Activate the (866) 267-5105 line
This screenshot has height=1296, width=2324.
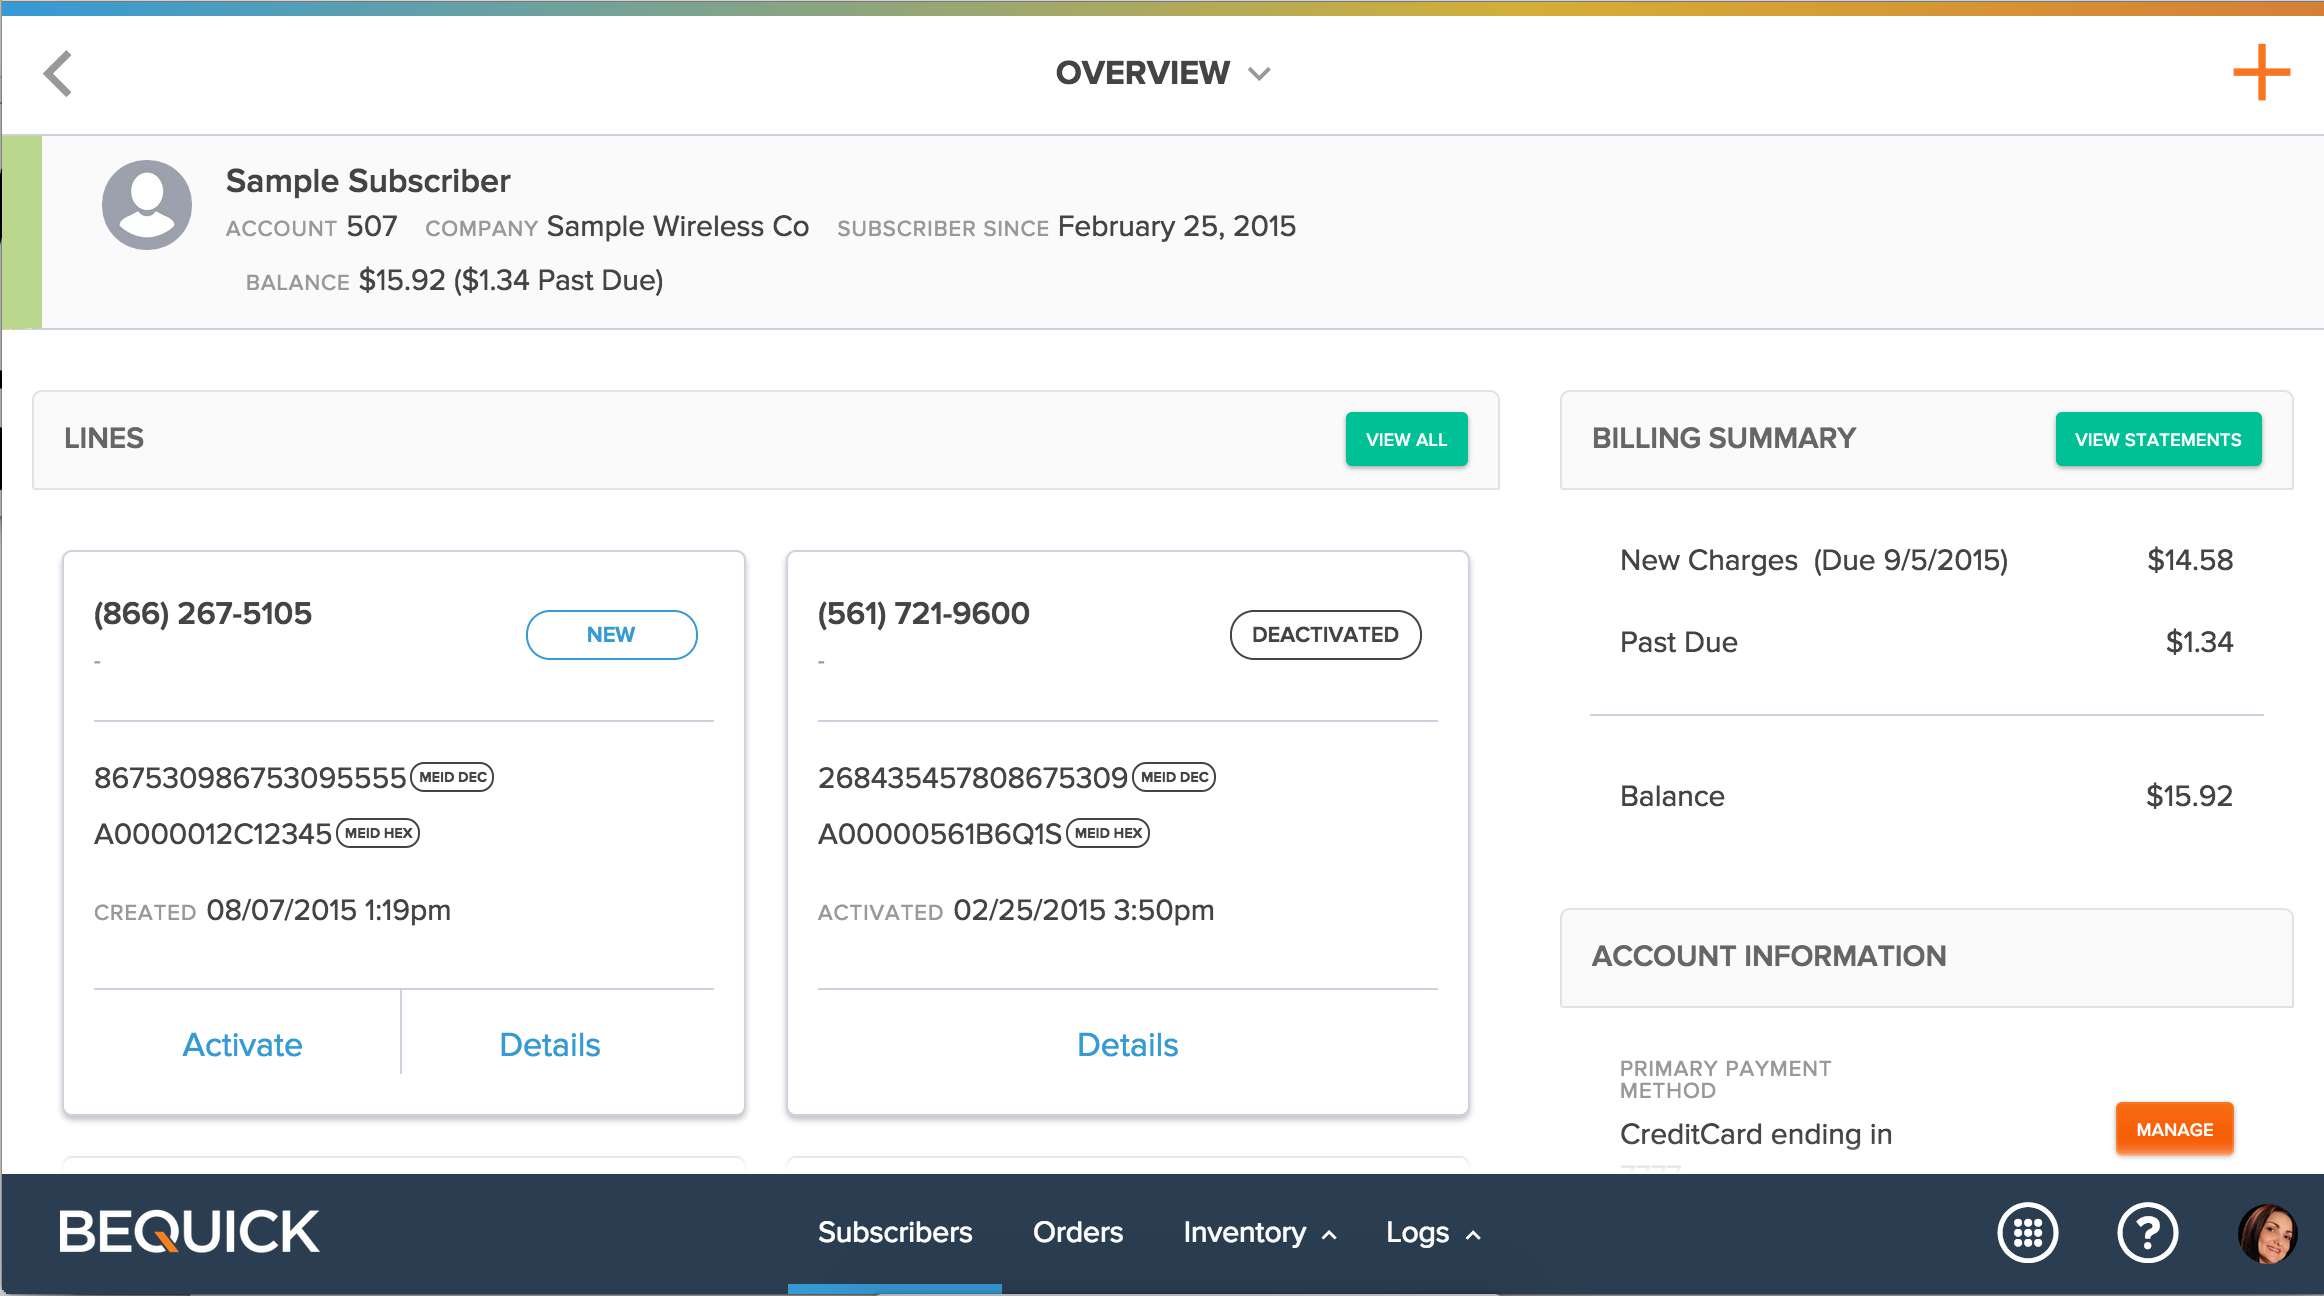point(242,1044)
